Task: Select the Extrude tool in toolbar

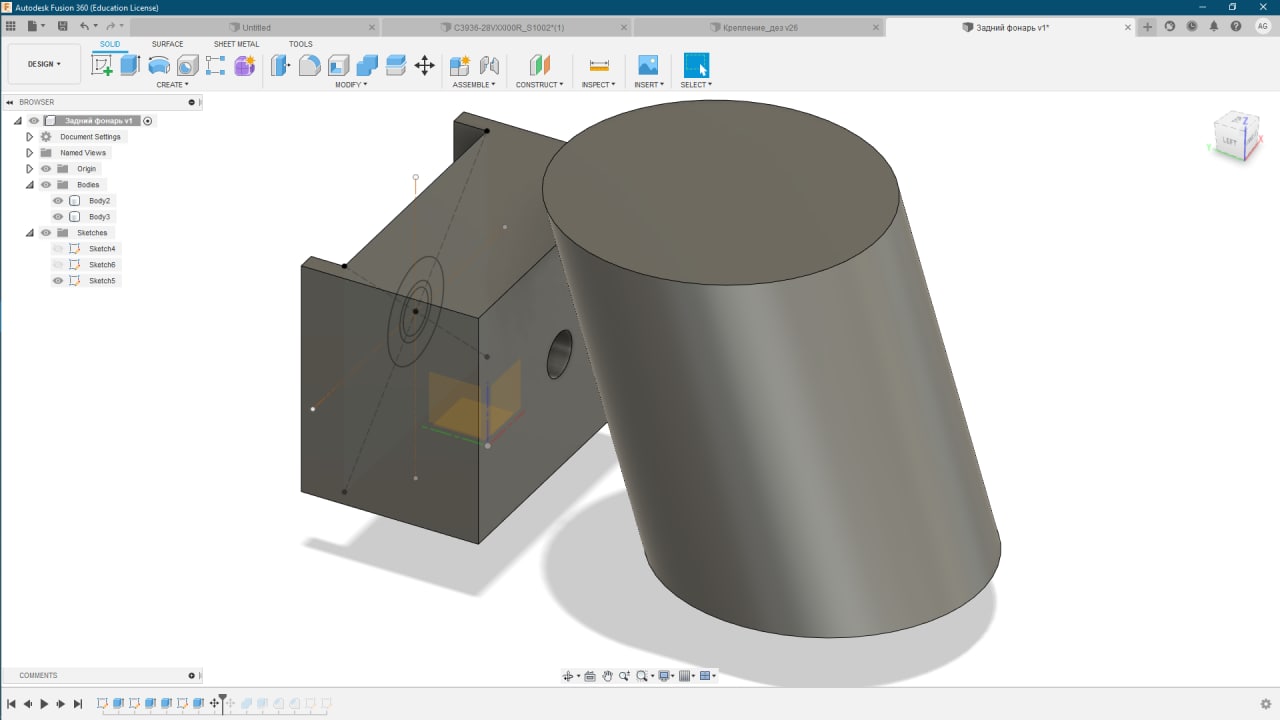Action: [130, 66]
